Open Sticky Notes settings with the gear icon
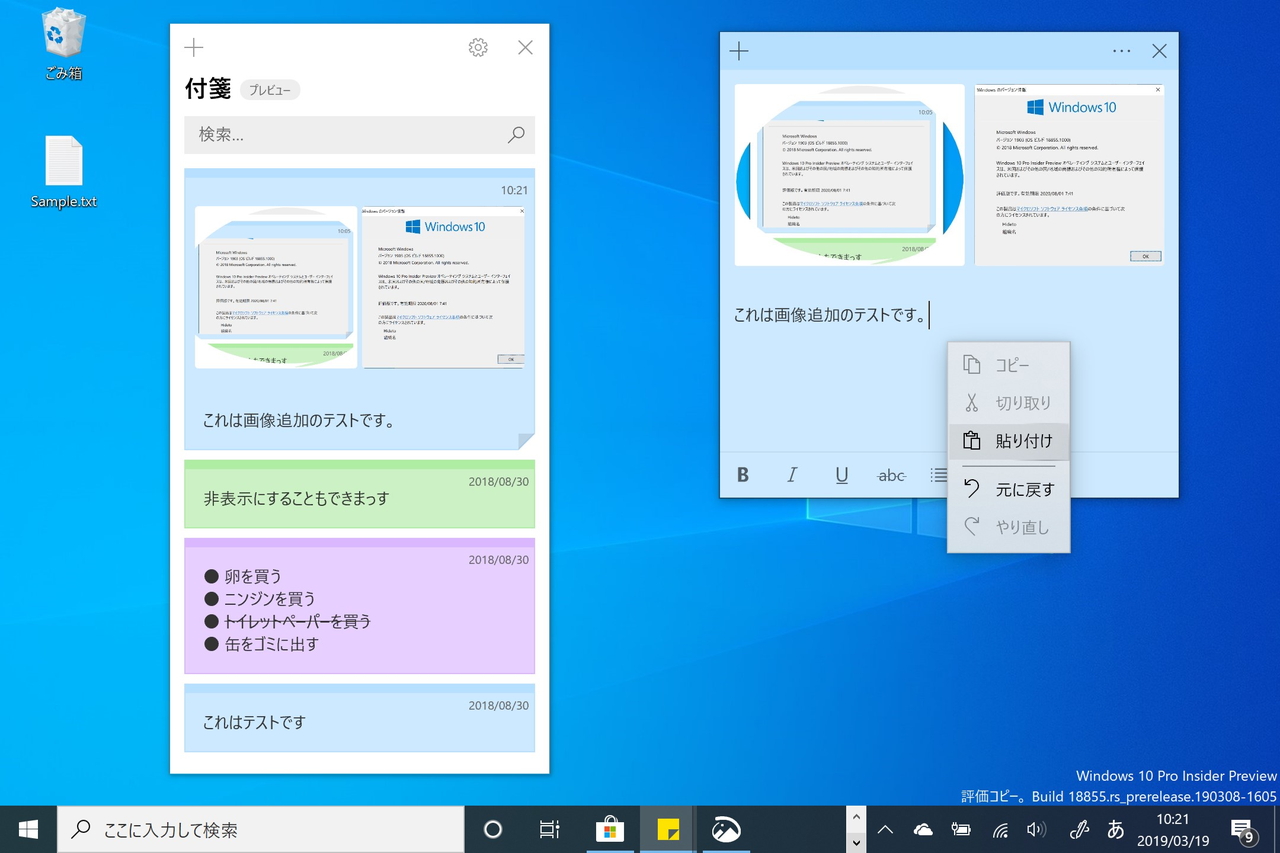1280x853 pixels. coord(477,47)
